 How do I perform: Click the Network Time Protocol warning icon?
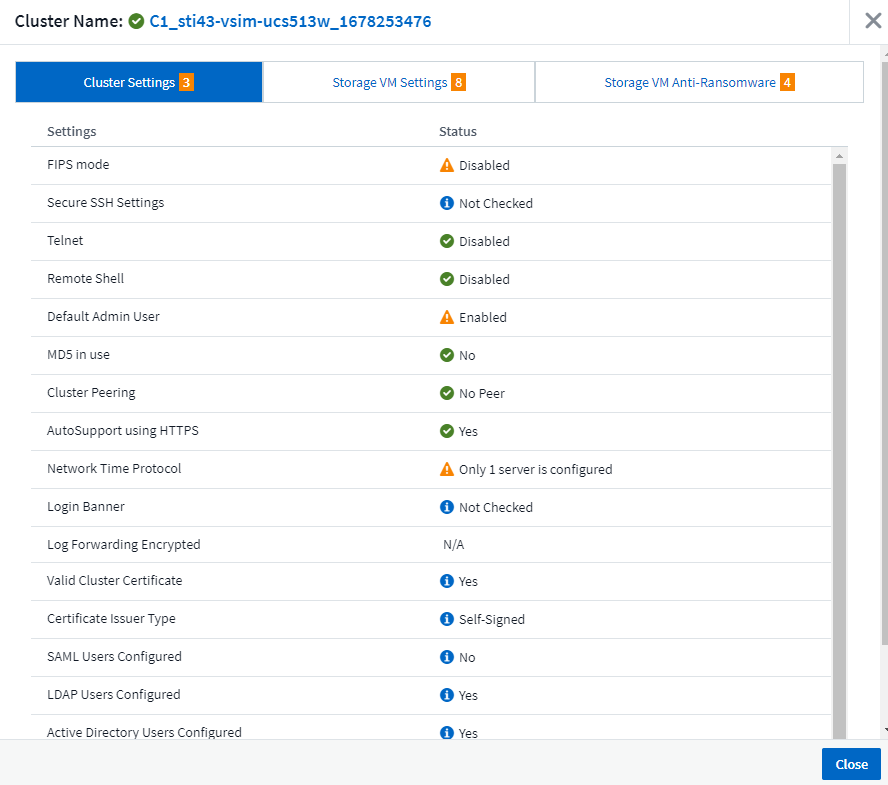tap(447, 469)
